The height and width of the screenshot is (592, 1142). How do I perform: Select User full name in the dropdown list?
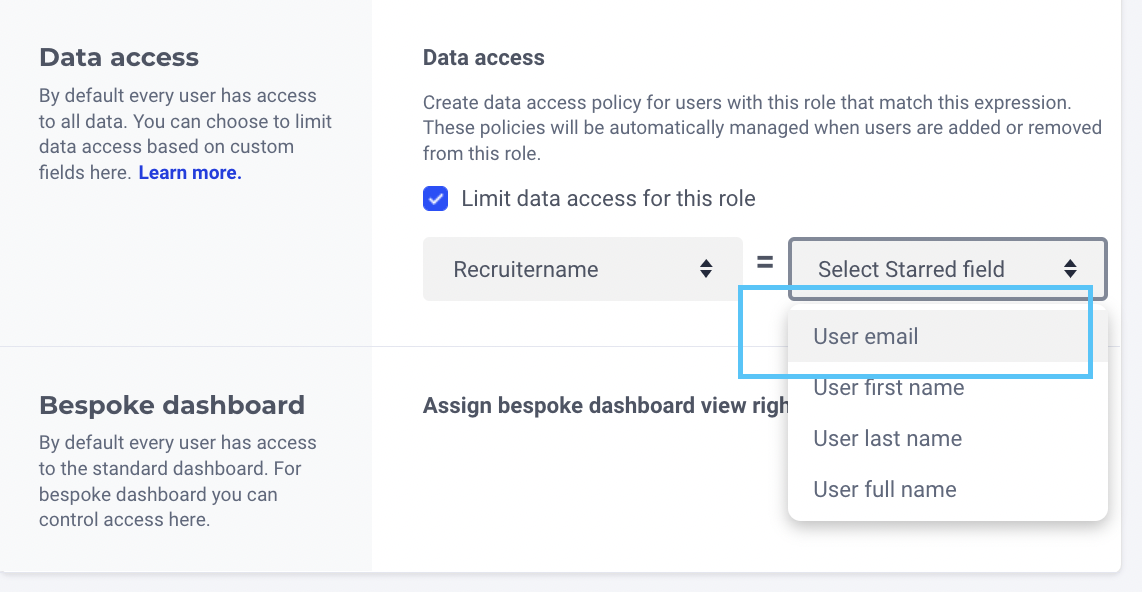tap(885, 490)
